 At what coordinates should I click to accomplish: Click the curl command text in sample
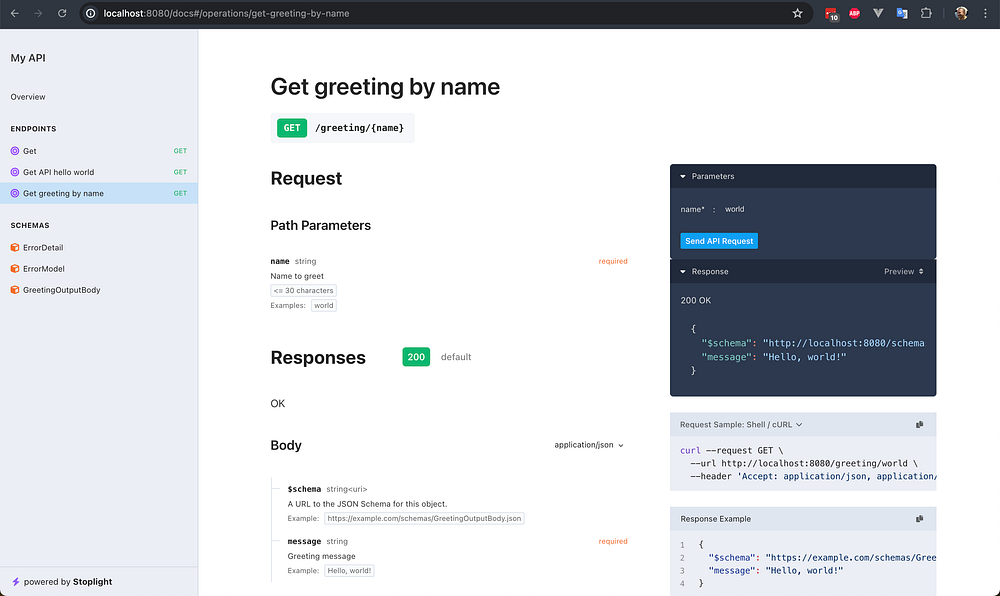coord(690,450)
